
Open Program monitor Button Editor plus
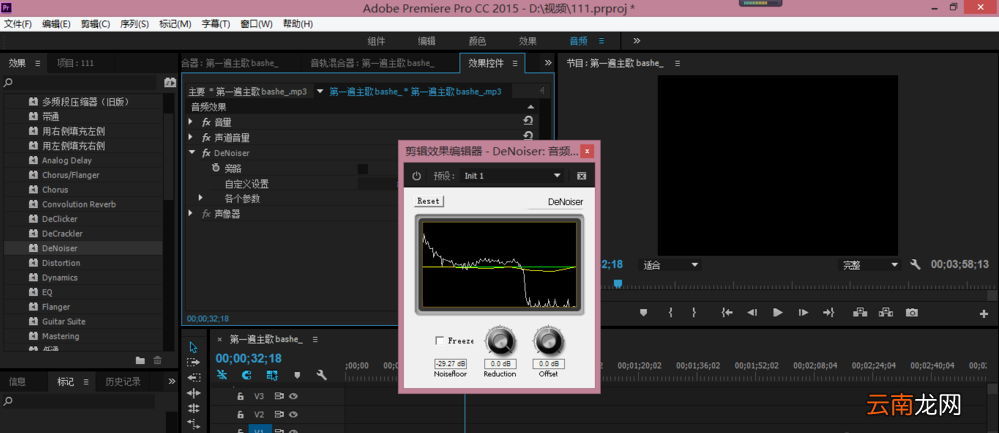[x=984, y=313]
